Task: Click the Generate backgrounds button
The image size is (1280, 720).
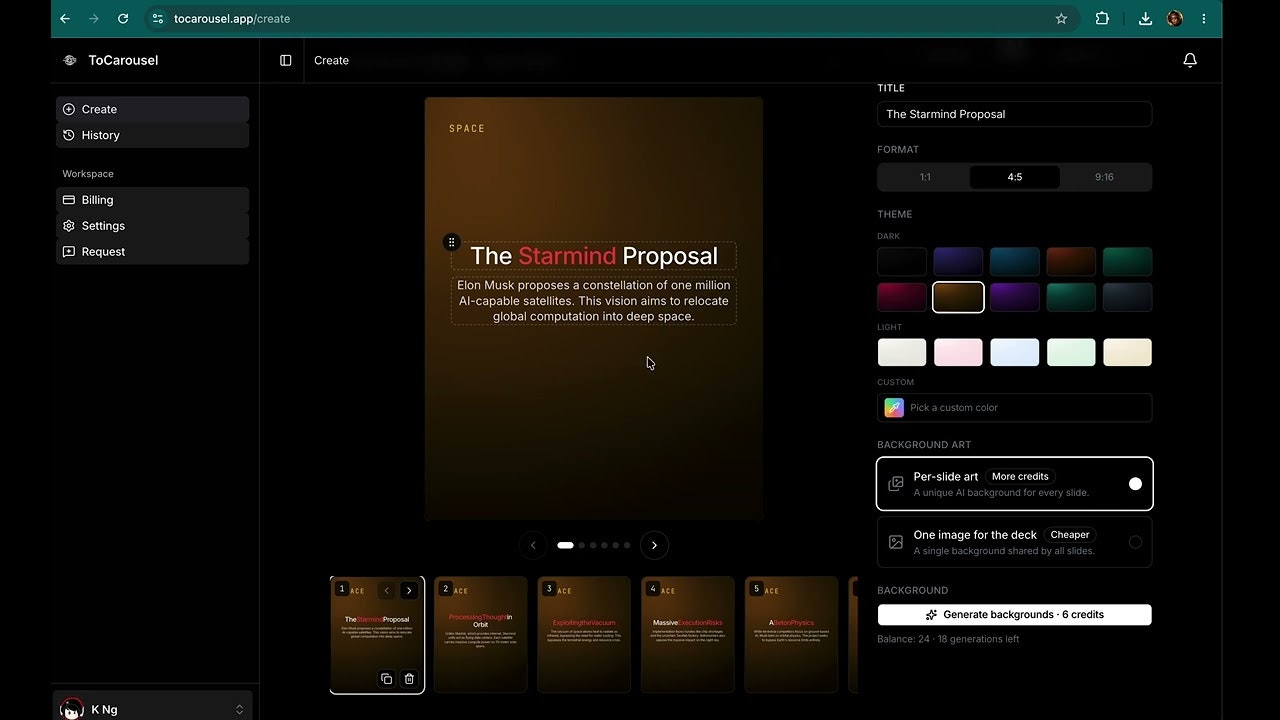Action: pyautogui.click(x=1015, y=615)
